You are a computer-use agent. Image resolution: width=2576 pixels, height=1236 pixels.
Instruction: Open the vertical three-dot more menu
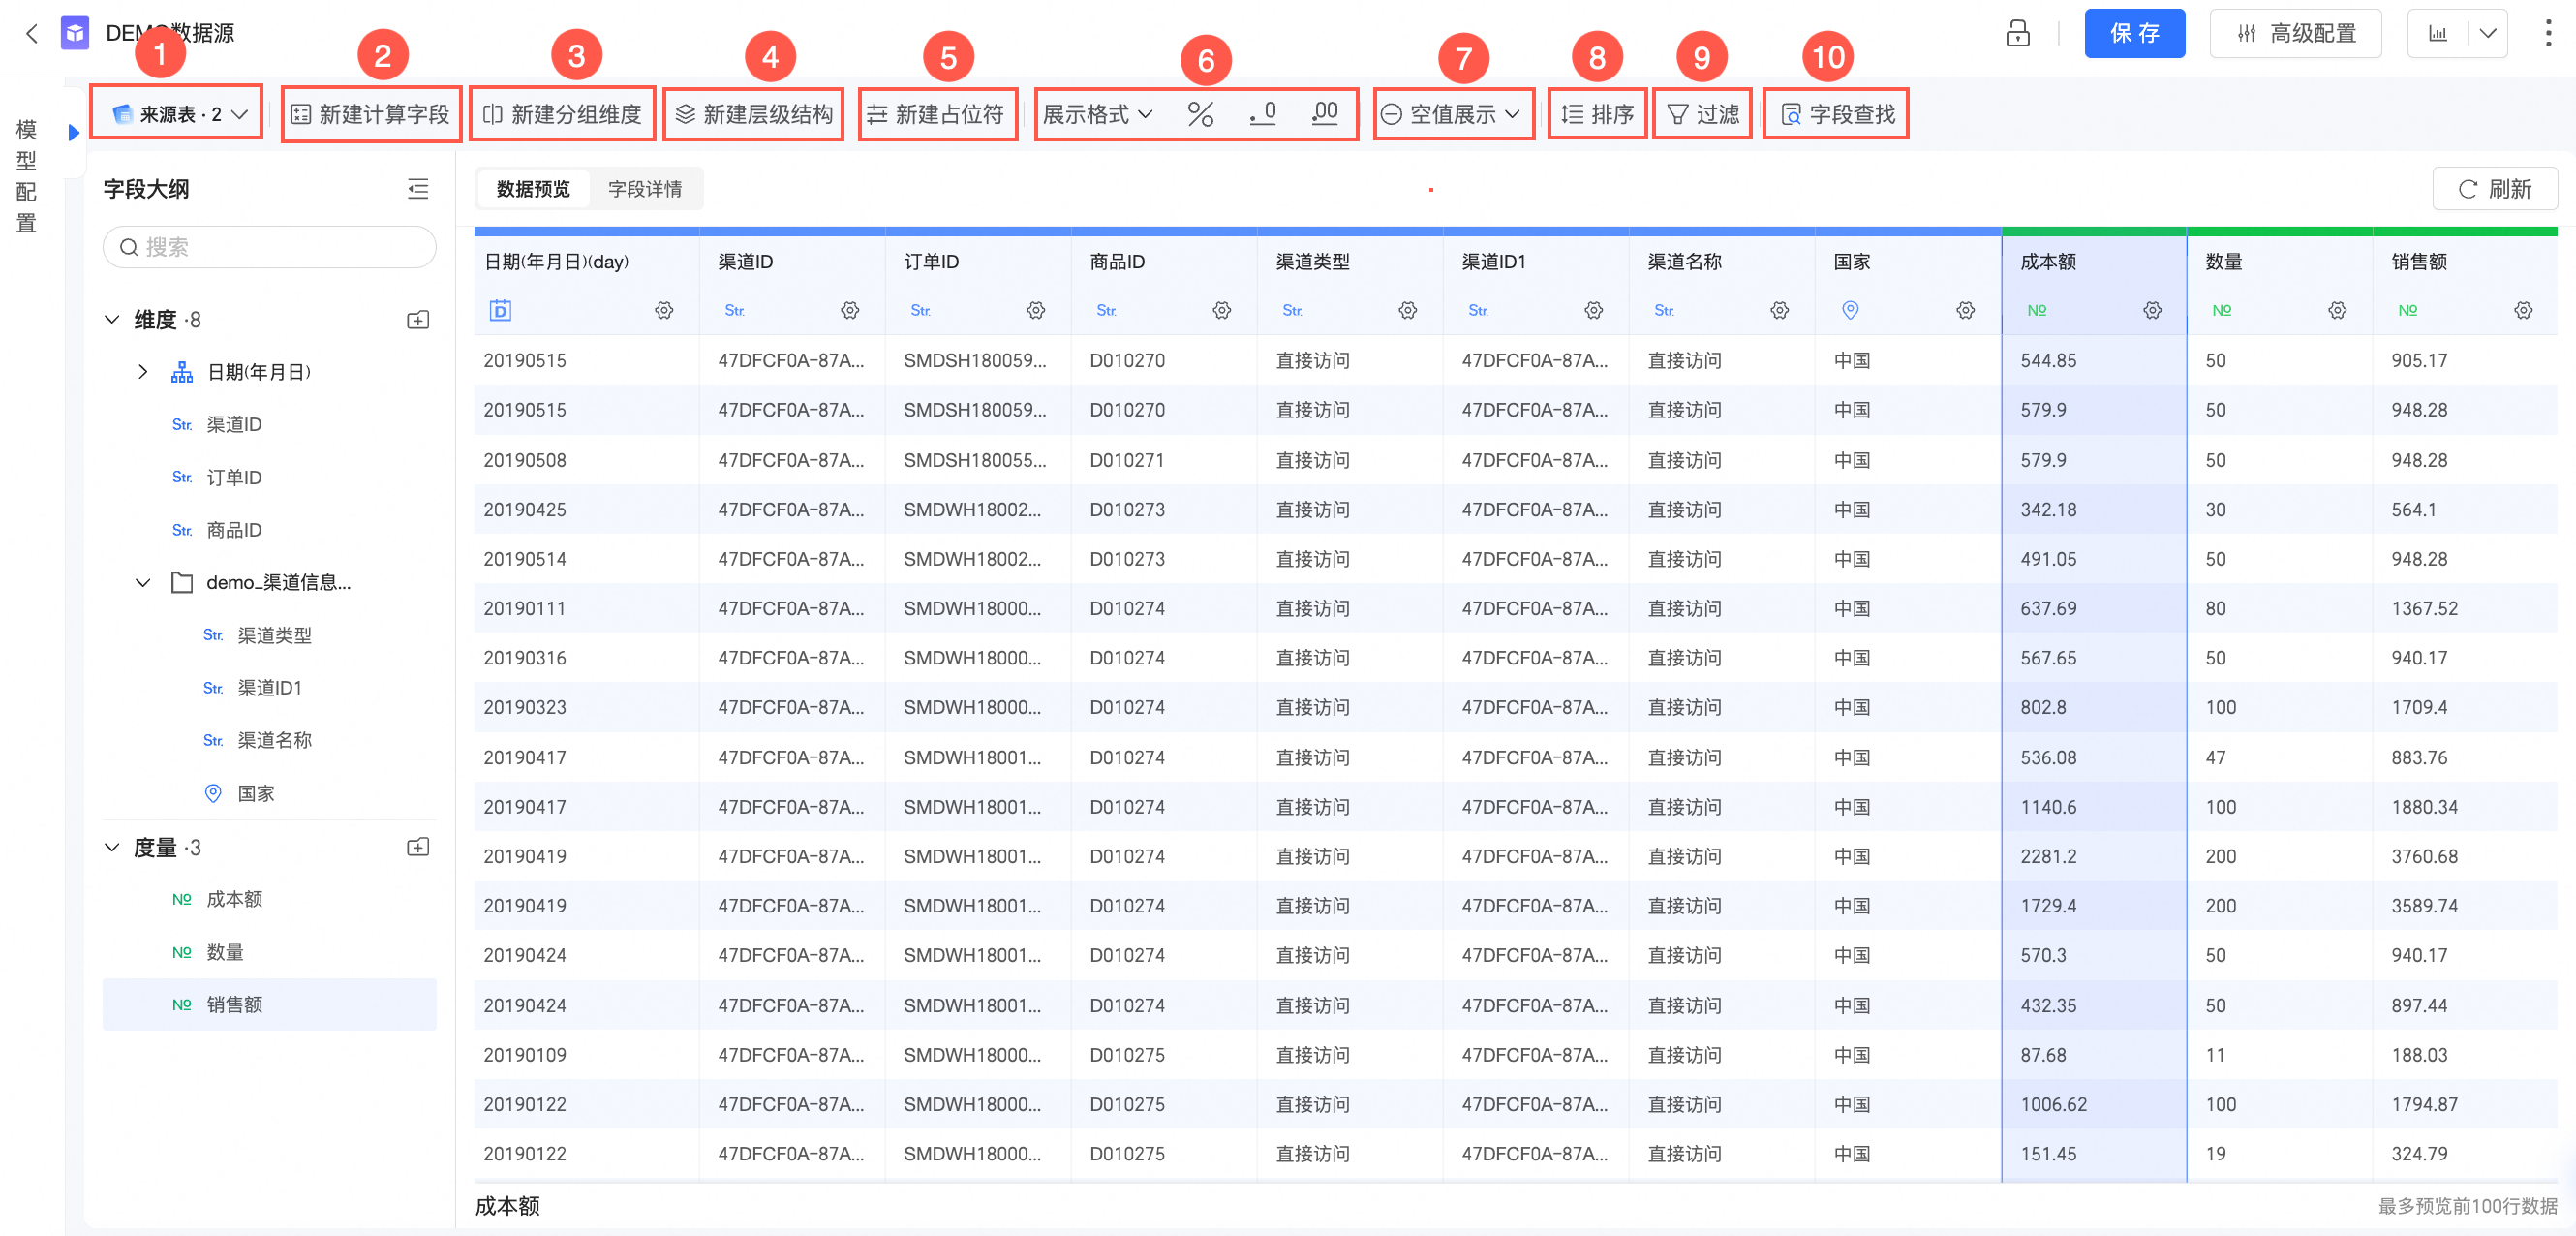pos(2547,34)
